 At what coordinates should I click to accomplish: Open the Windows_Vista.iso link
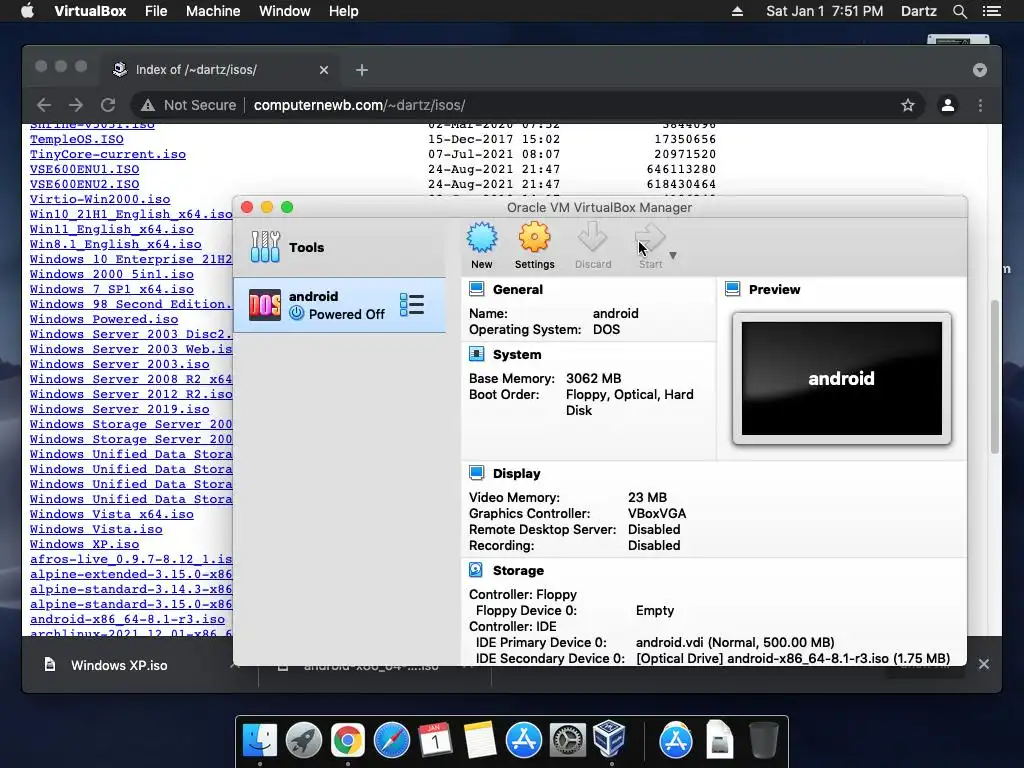[96, 529]
